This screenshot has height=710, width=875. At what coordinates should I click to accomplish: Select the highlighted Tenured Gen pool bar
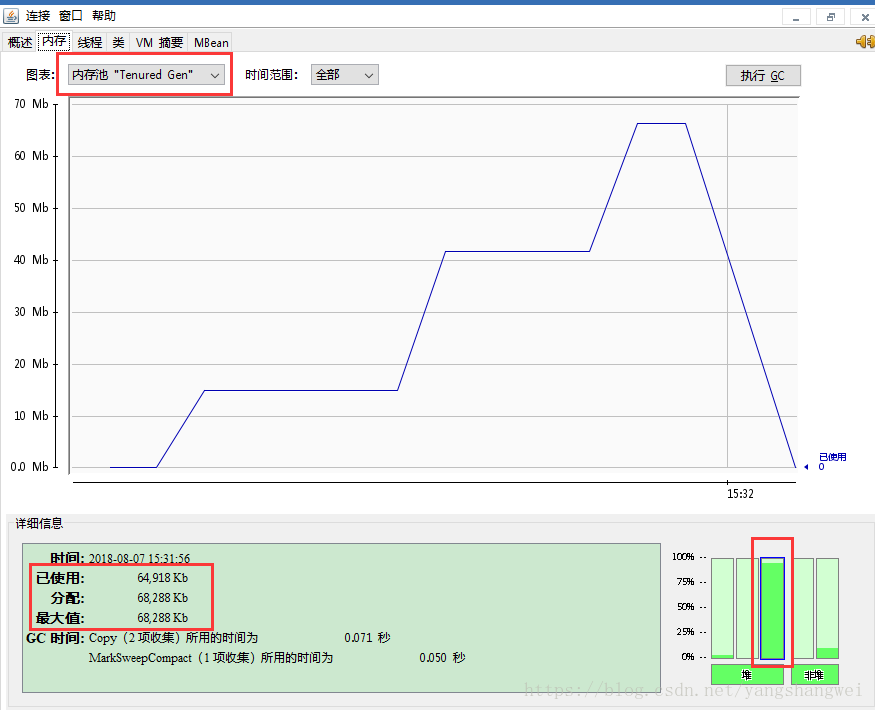point(772,608)
